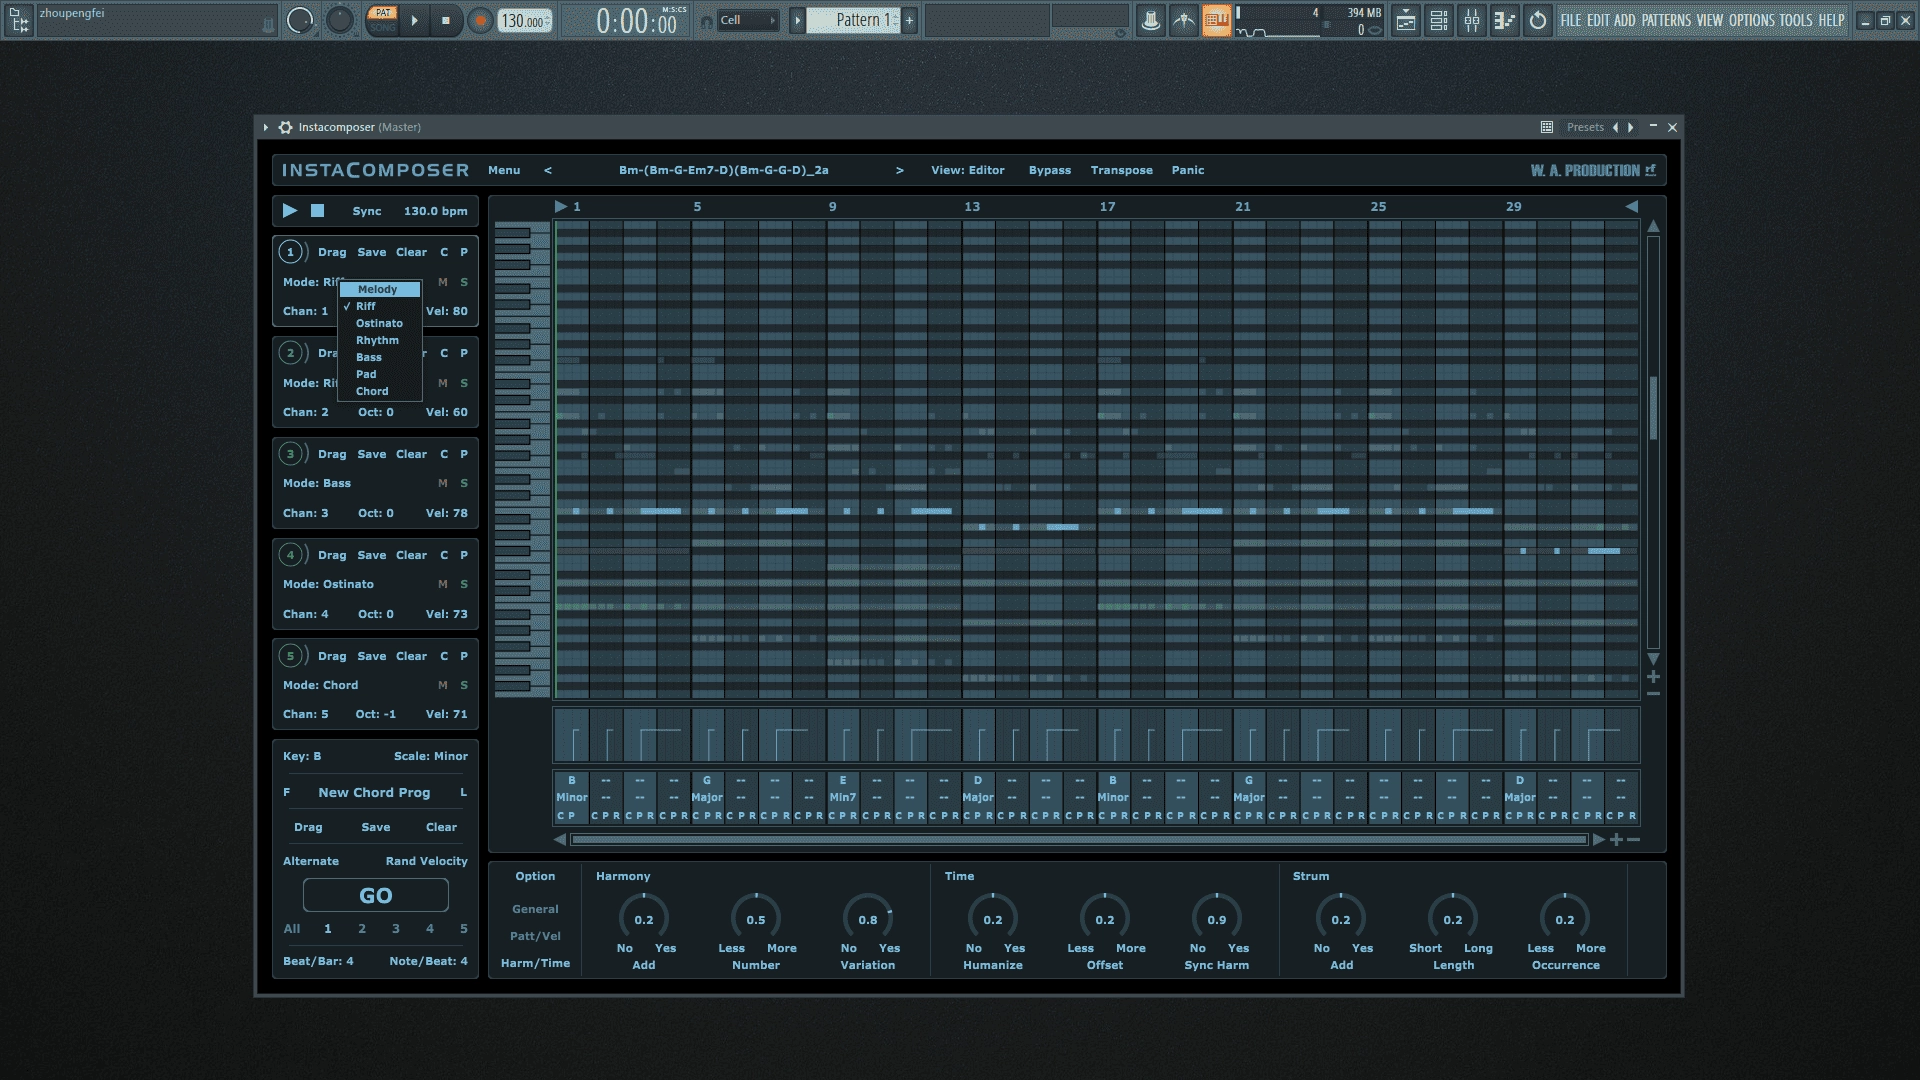Open the Cell snap dropdown

pos(748,20)
